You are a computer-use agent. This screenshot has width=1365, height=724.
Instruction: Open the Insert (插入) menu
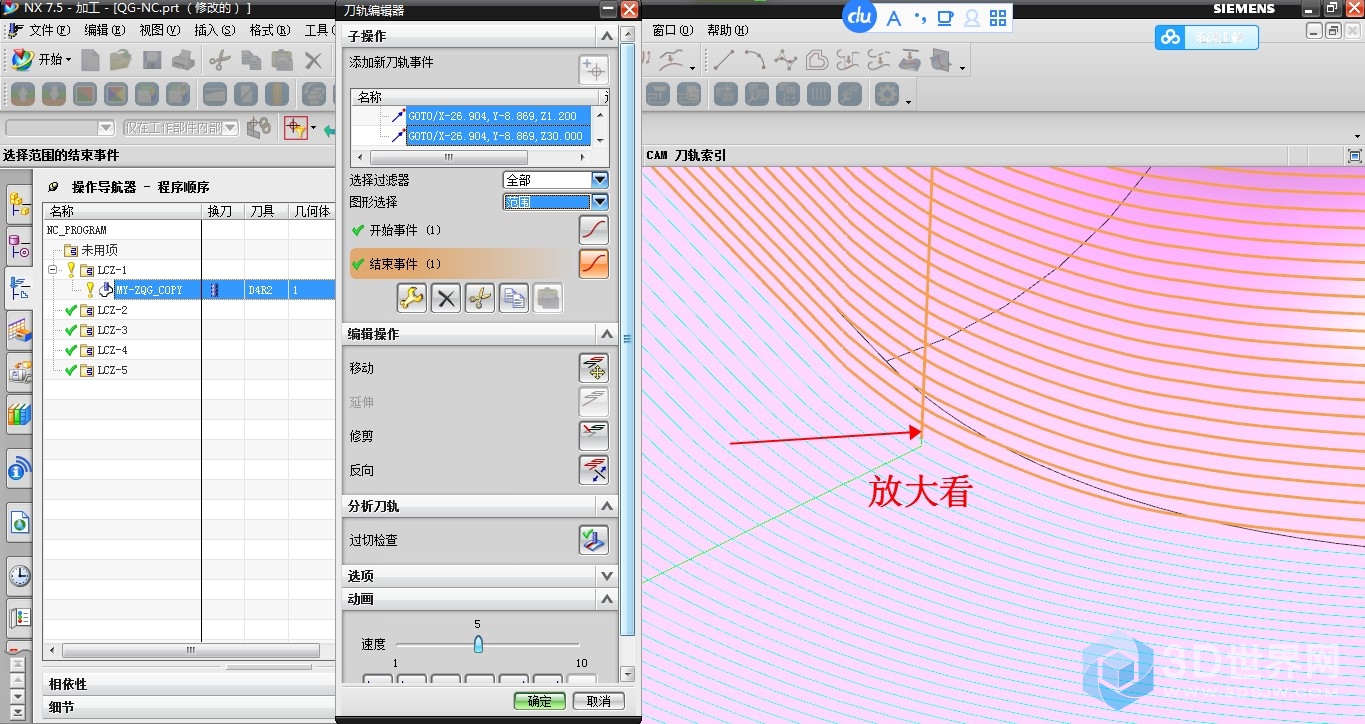pos(215,30)
